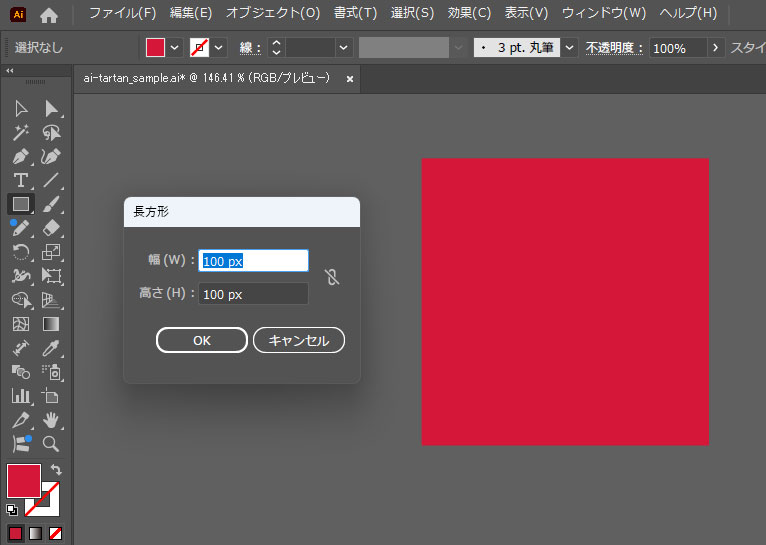Select the Zoom magnifier tool
This screenshot has height=545, width=766.
click(51, 443)
